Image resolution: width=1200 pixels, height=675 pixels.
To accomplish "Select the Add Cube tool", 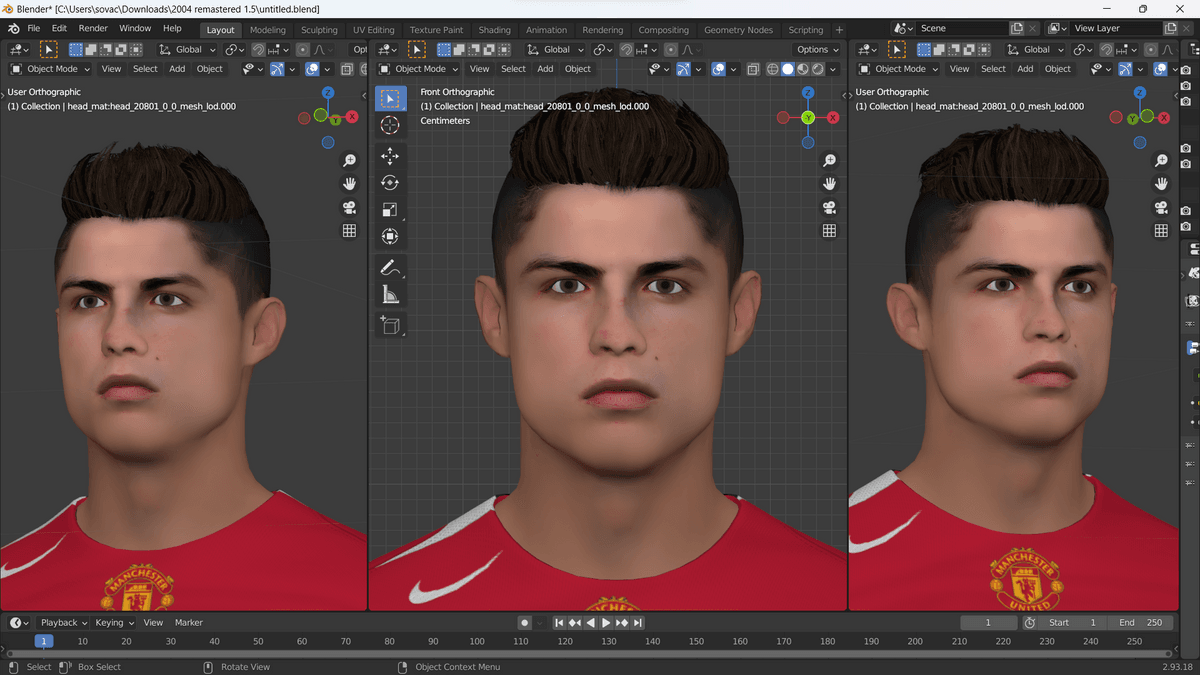I will point(390,325).
